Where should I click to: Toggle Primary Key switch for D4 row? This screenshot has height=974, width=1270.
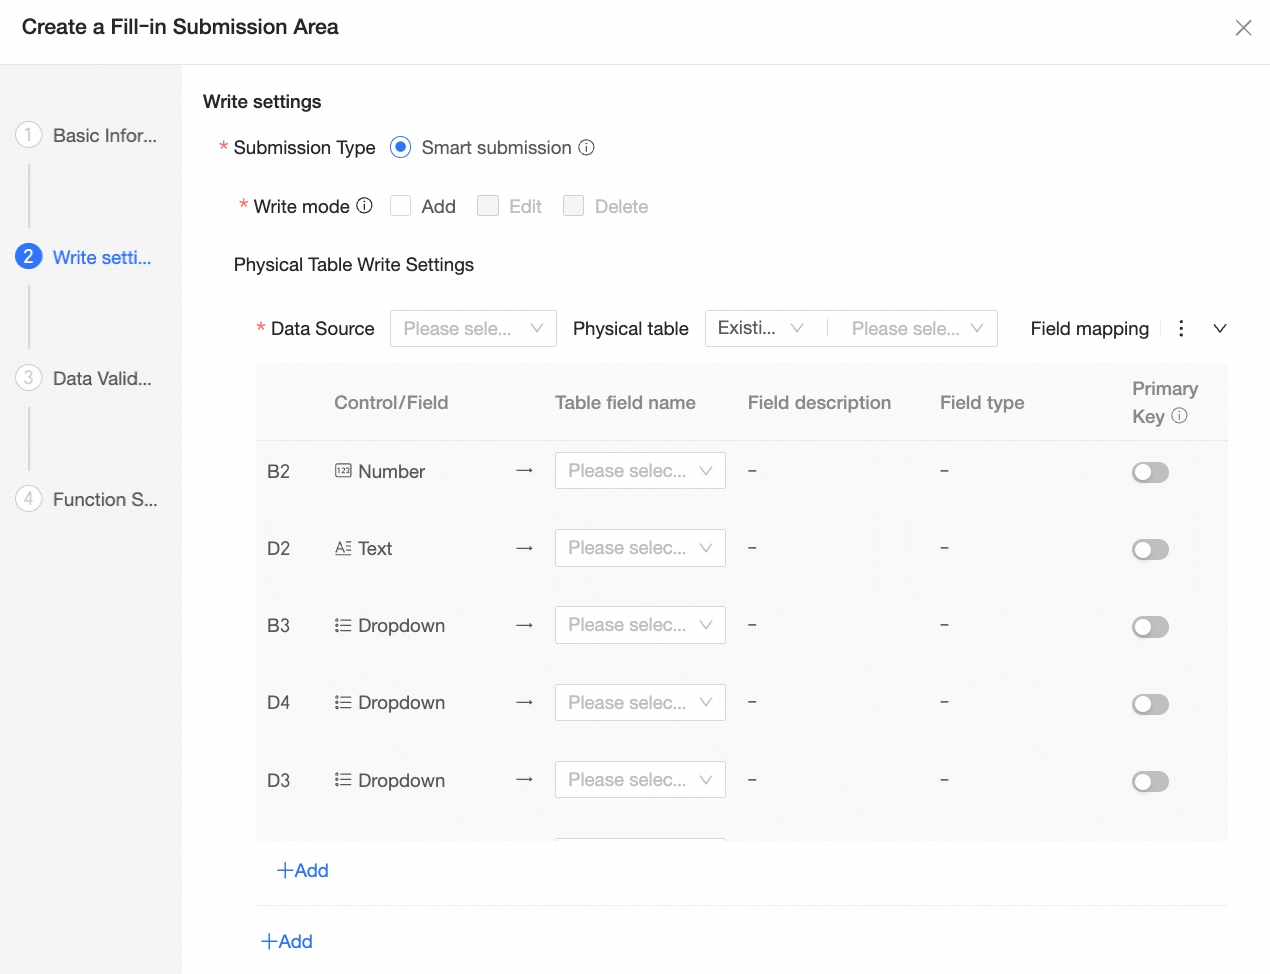point(1150,704)
